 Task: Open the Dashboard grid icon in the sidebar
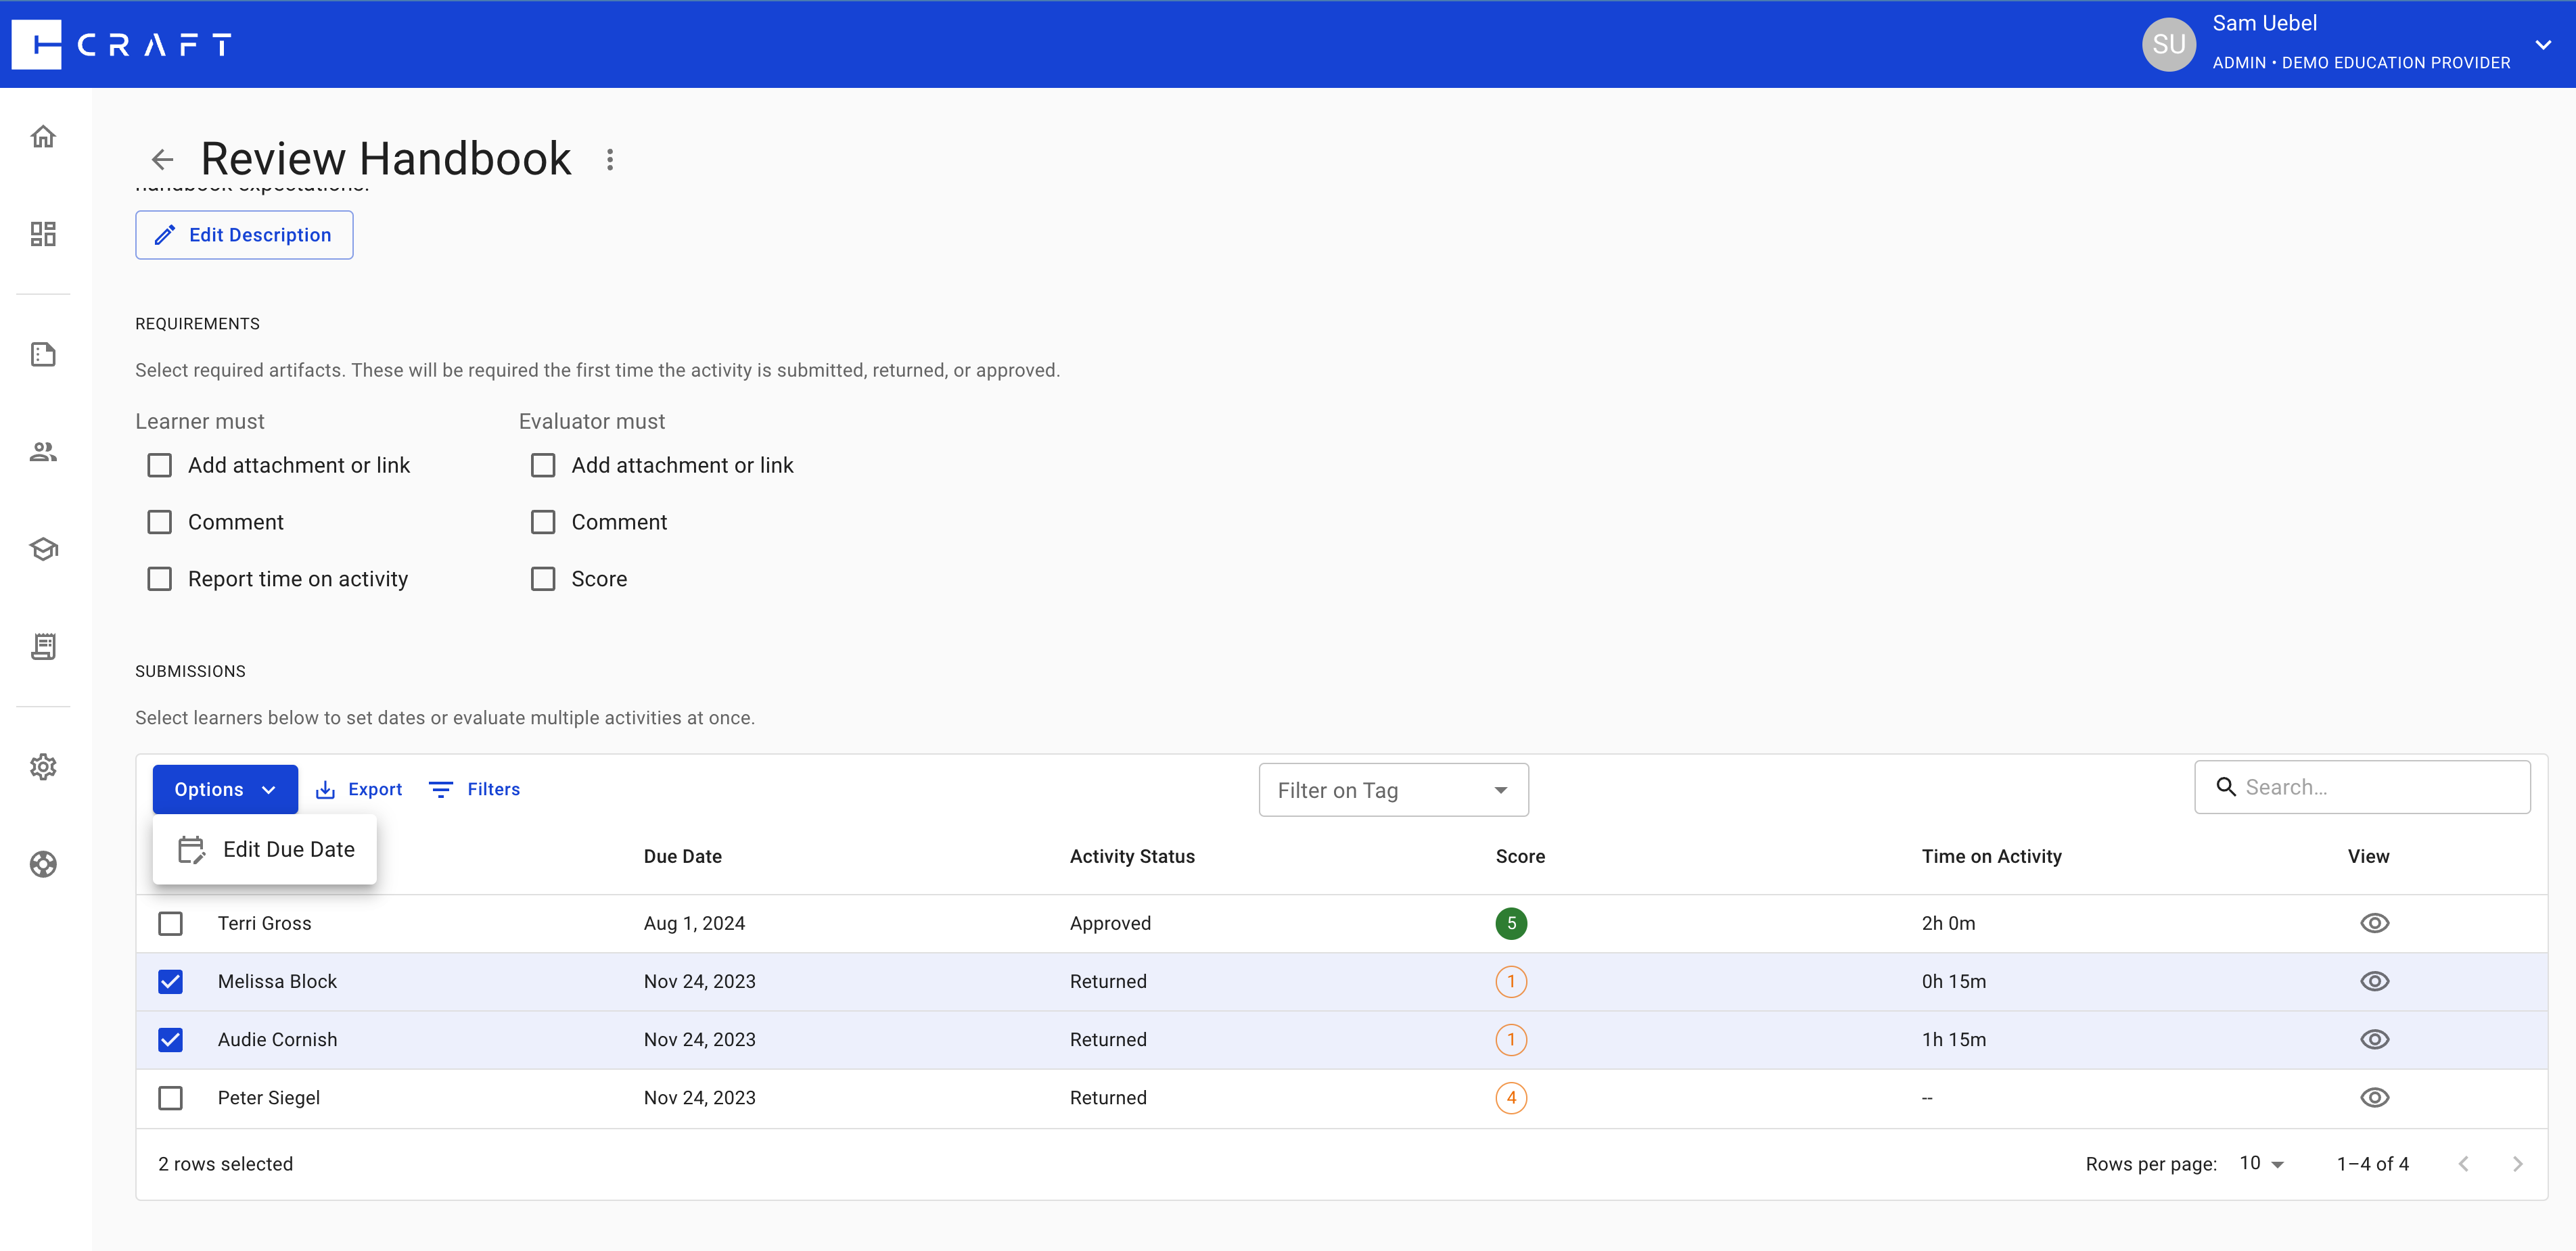point(44,233)
